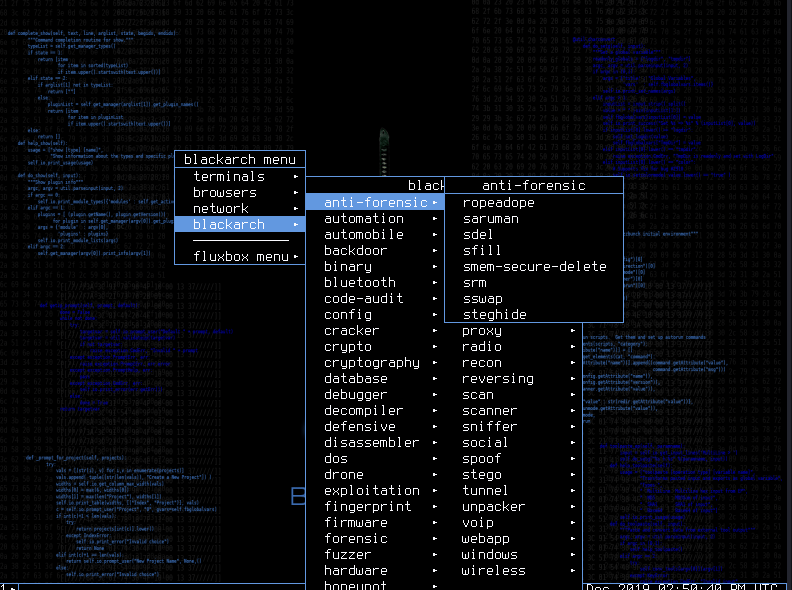The image size is (792, 590).
Task: Open the drone category
Action: point(375,475)
